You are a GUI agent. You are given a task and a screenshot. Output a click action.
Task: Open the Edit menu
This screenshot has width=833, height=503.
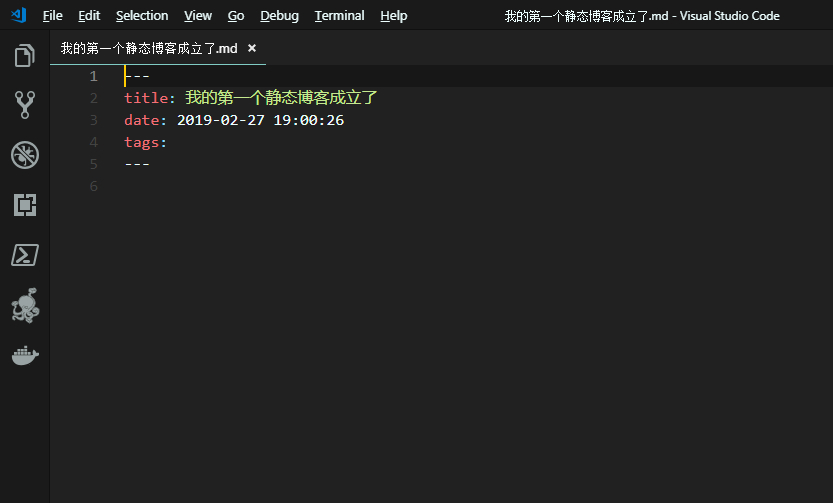pyautogui.click(x=89, y=16)
